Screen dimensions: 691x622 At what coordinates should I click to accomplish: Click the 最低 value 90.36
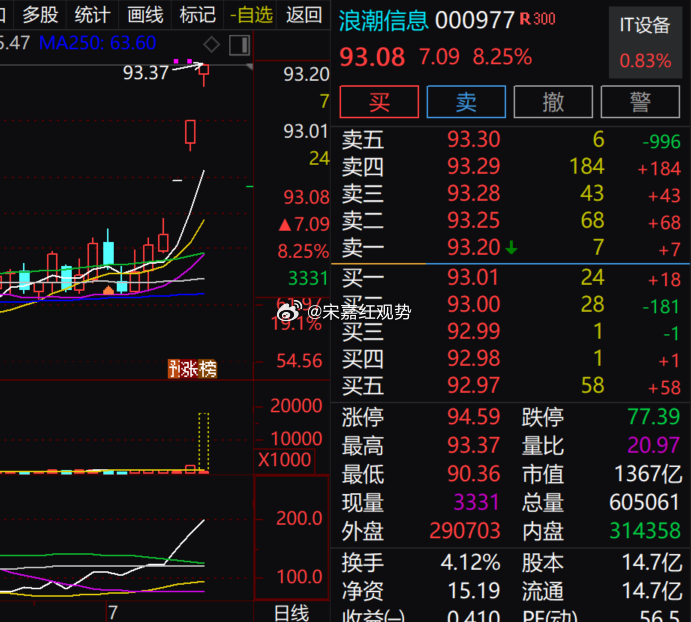tap(474, 474)
